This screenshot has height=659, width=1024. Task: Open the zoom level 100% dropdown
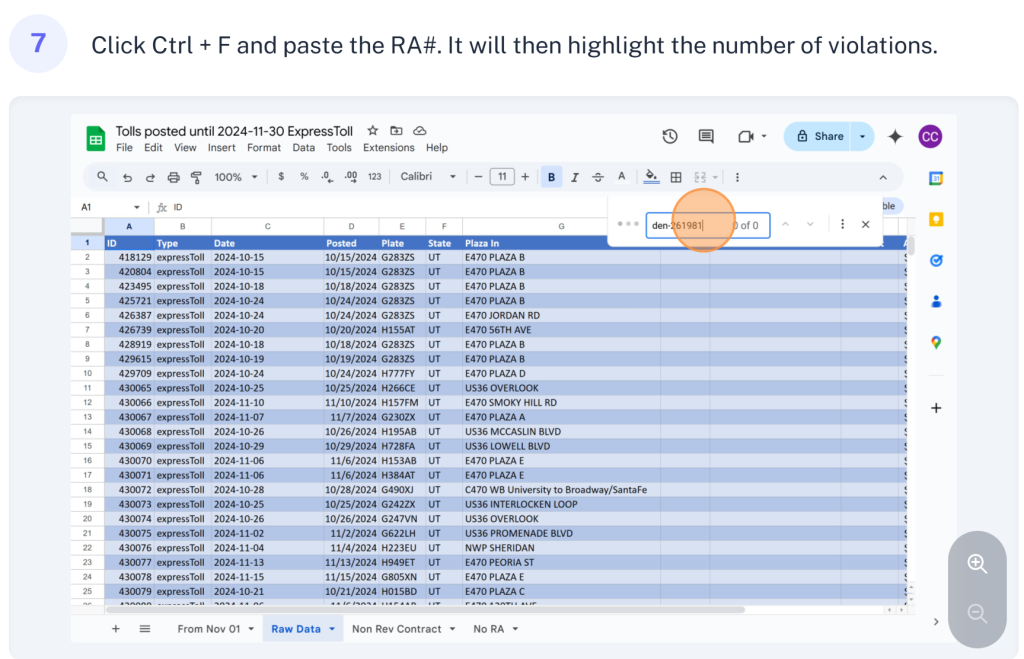pyautogui.click(x=236, y=177)
